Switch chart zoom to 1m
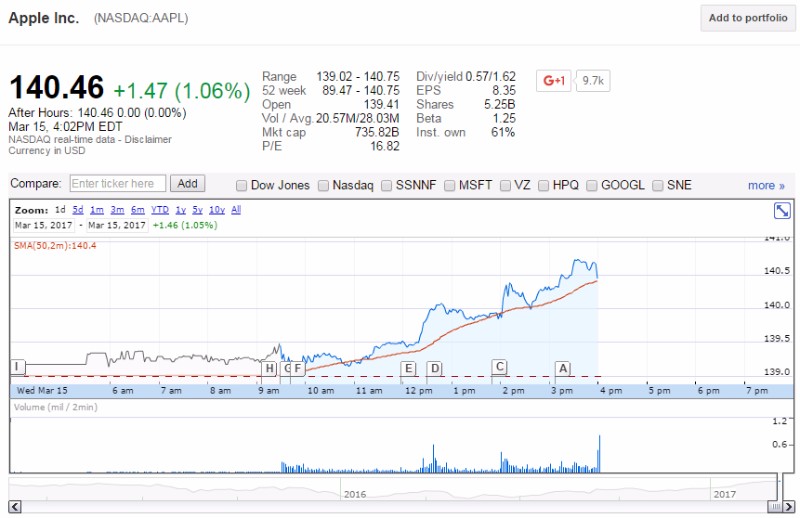Image resolution: width=800 pixels, height=518 pixels. click(97, 210)
